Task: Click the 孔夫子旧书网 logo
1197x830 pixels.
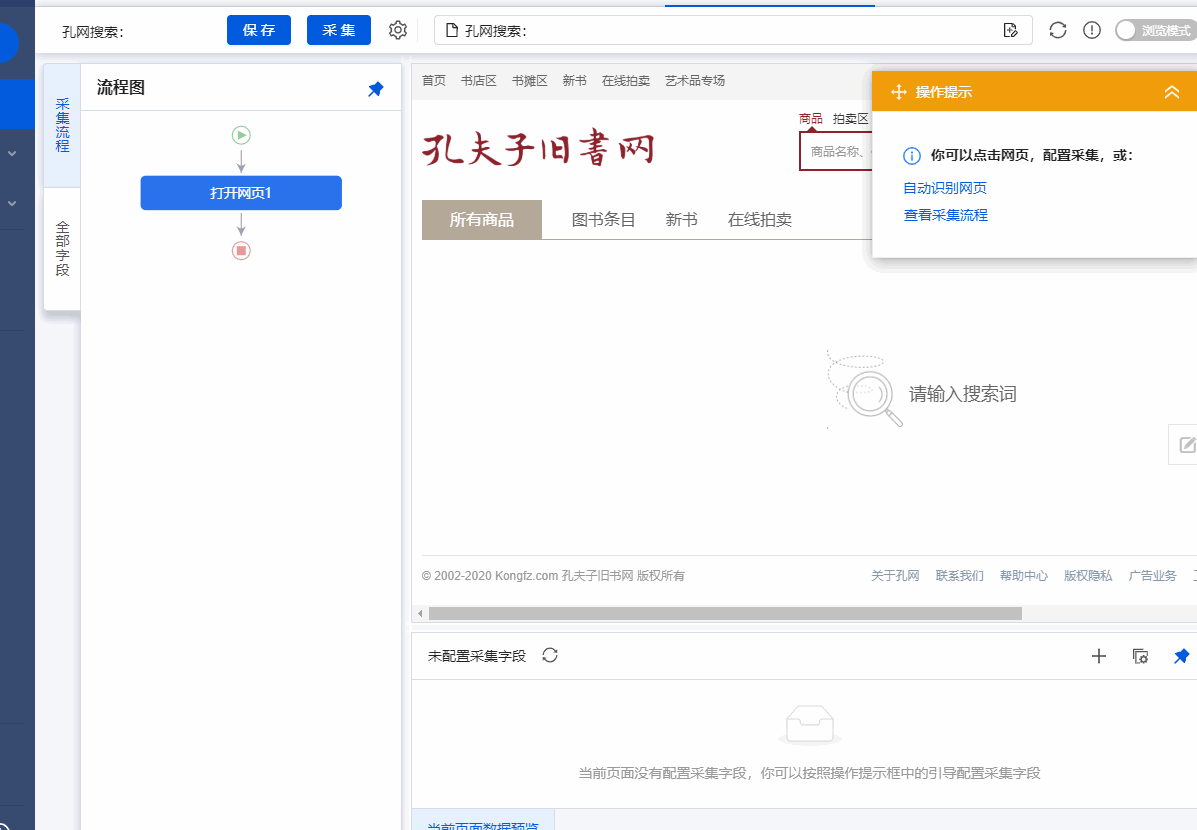Action: [538, 149]
